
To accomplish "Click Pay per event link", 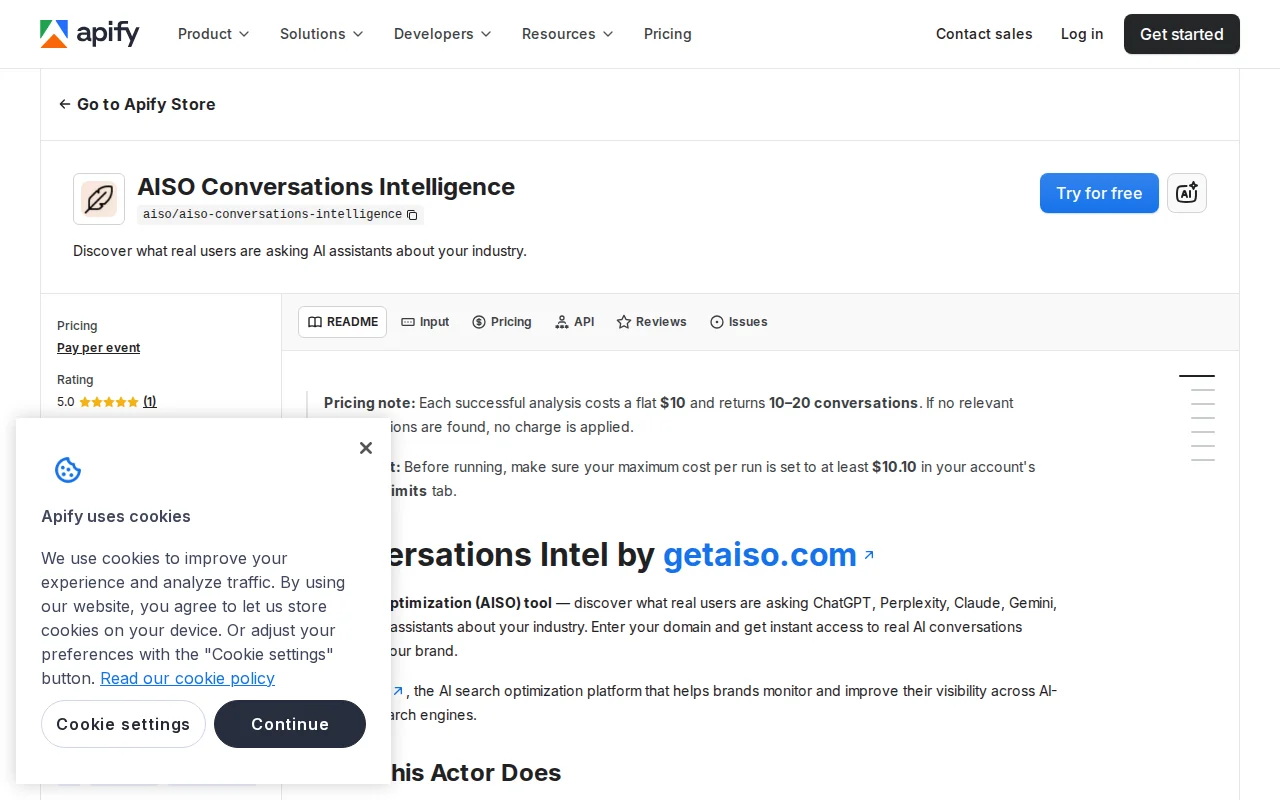I will coord(99,348).
